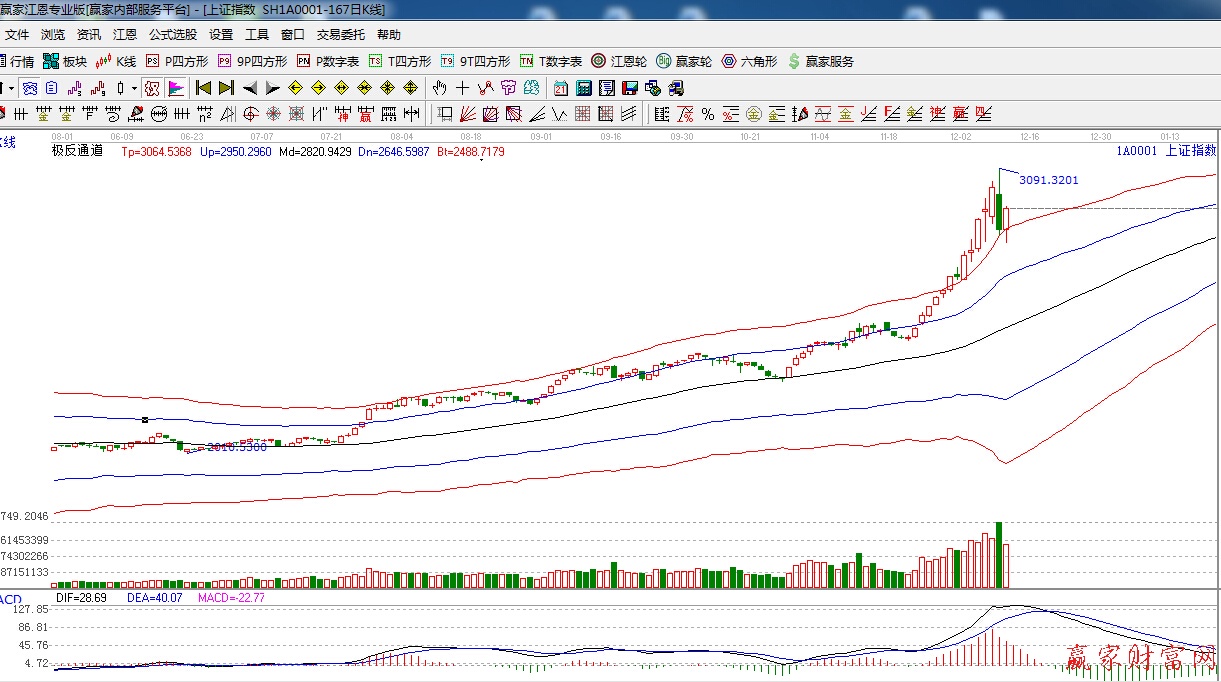
Task: Click the 3091.3201 price peak label
Action: tap(1048, 180)
